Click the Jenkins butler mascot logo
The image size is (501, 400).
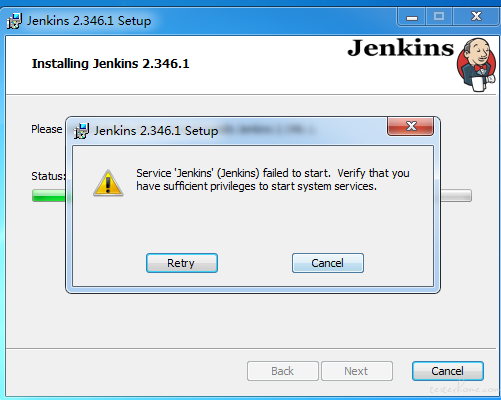point(476,64)
